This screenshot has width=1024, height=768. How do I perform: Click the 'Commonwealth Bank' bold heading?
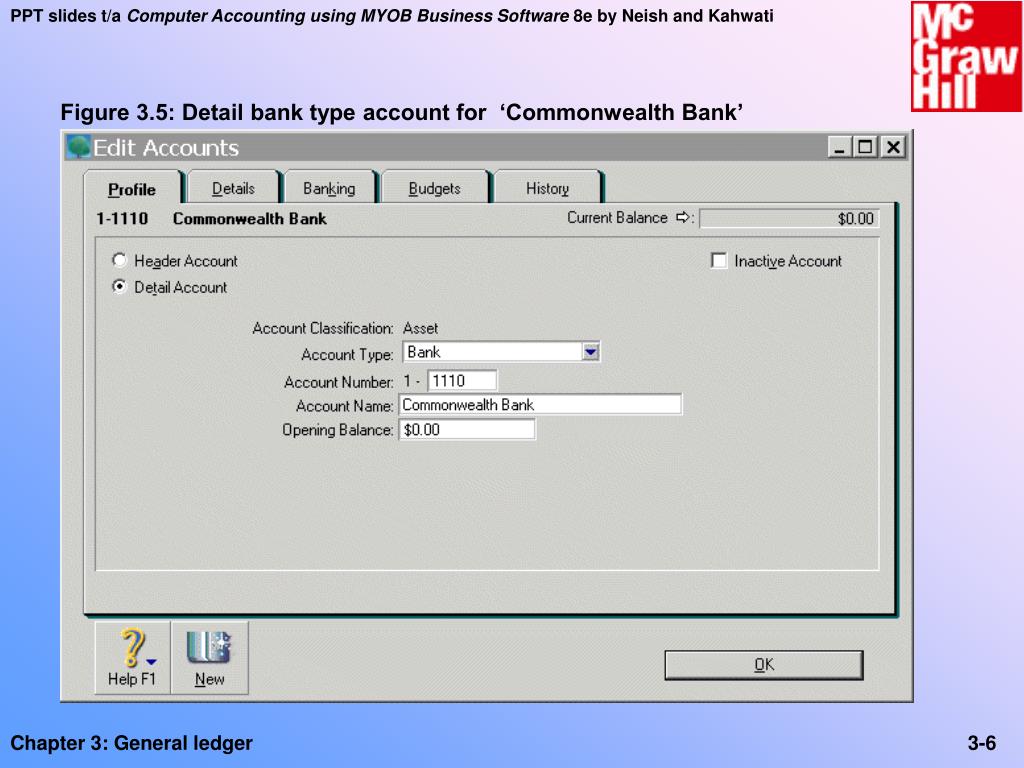click(249, 218)
